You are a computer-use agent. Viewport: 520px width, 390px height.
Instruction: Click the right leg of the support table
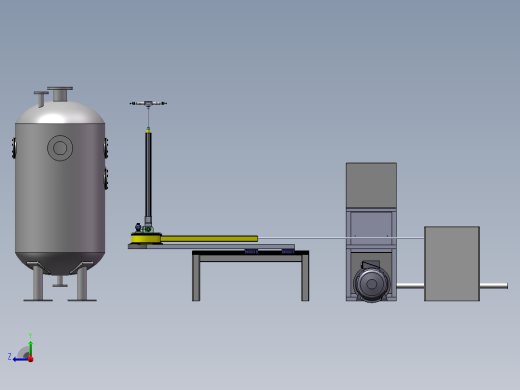click(x=305, y=278)
